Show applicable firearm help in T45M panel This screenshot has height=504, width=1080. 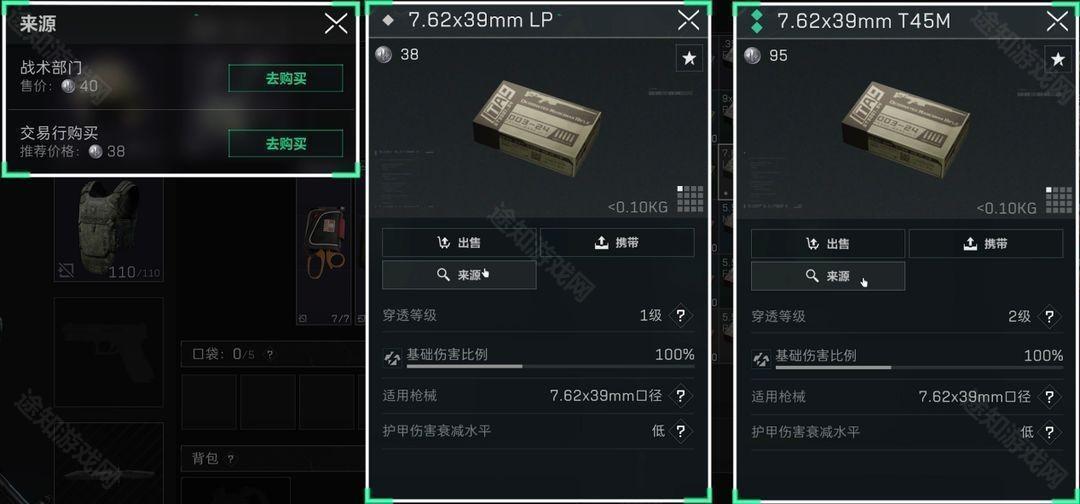click(1049, 397)
